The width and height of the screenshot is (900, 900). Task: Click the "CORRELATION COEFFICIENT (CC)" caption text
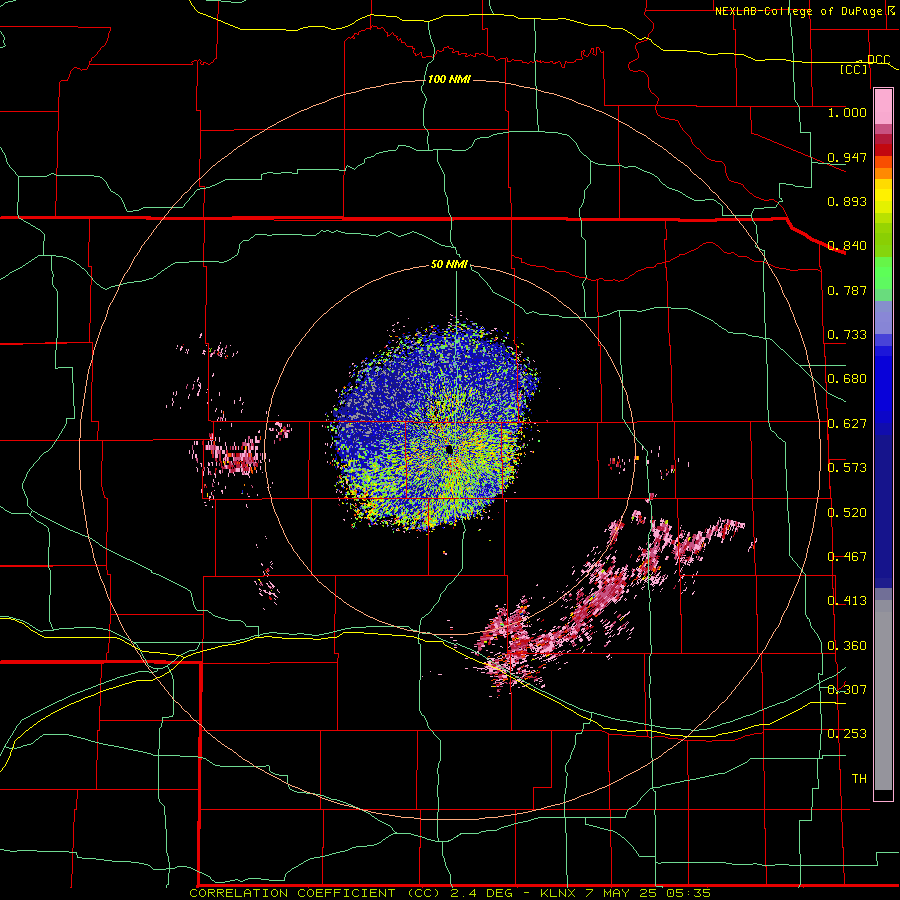click(x=316, y=893)
